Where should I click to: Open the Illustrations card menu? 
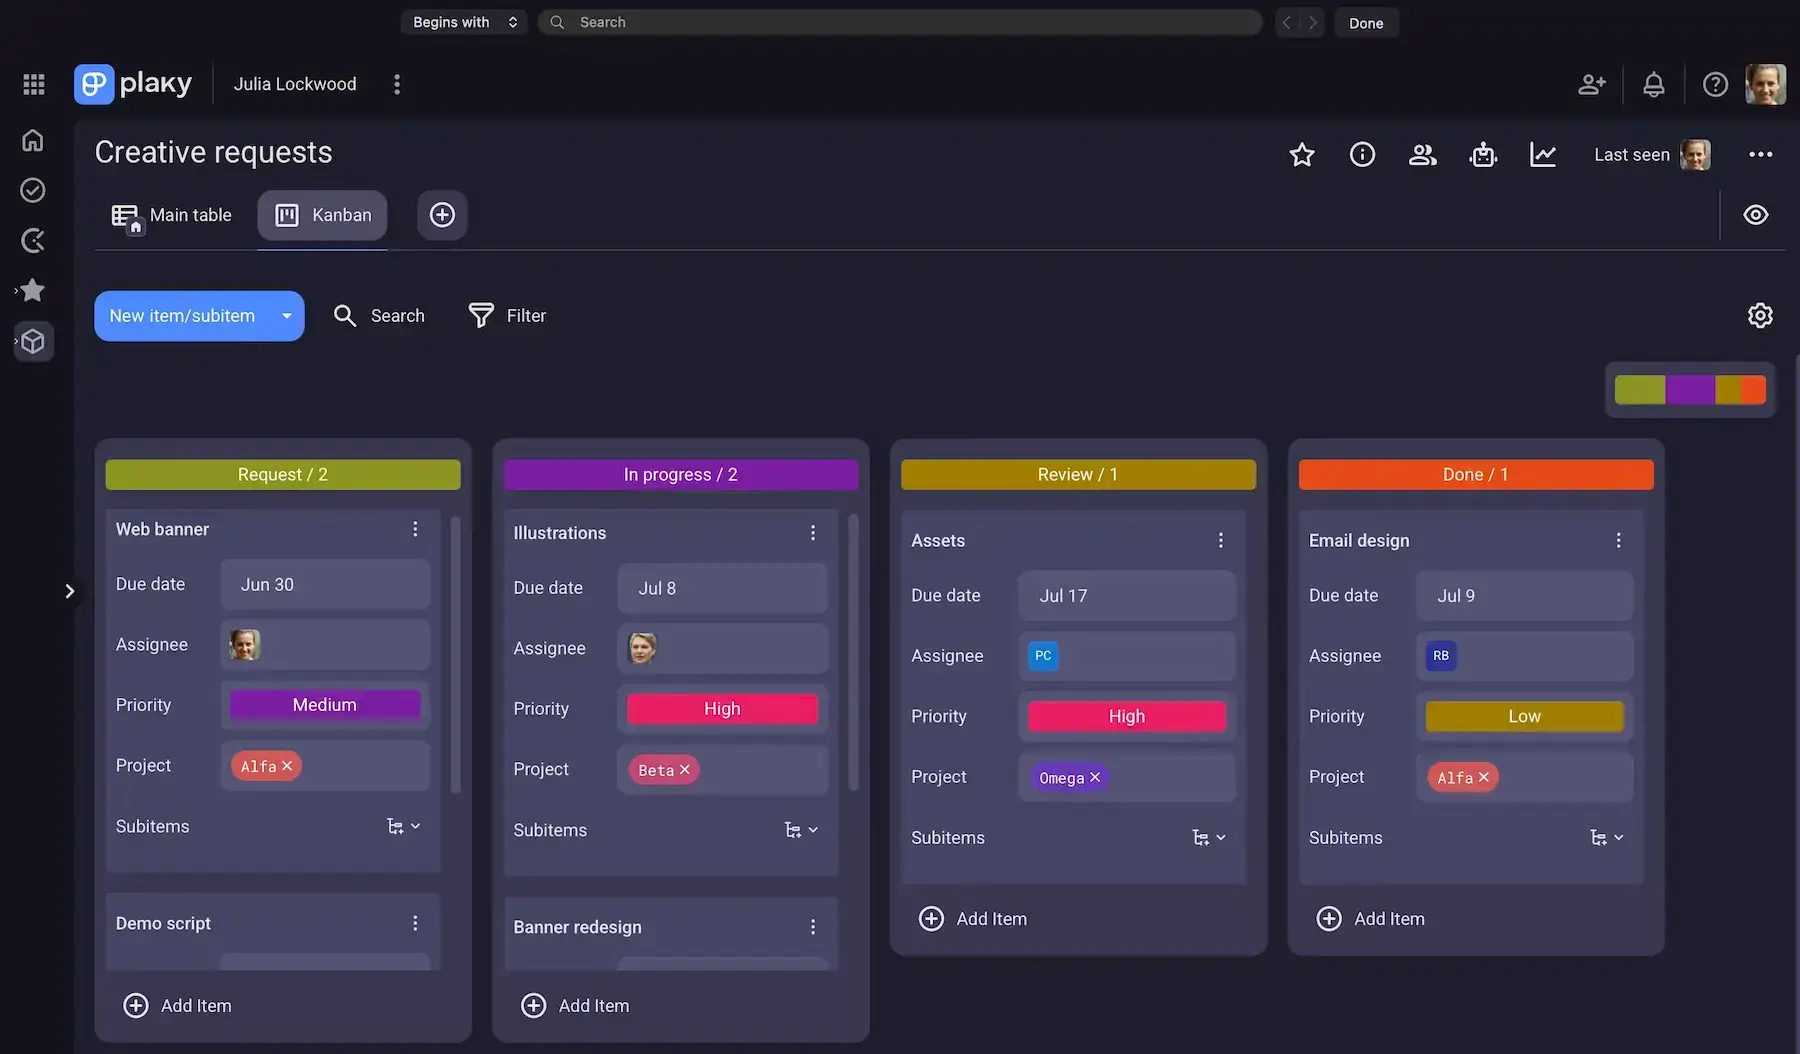(x=813, y=533)
